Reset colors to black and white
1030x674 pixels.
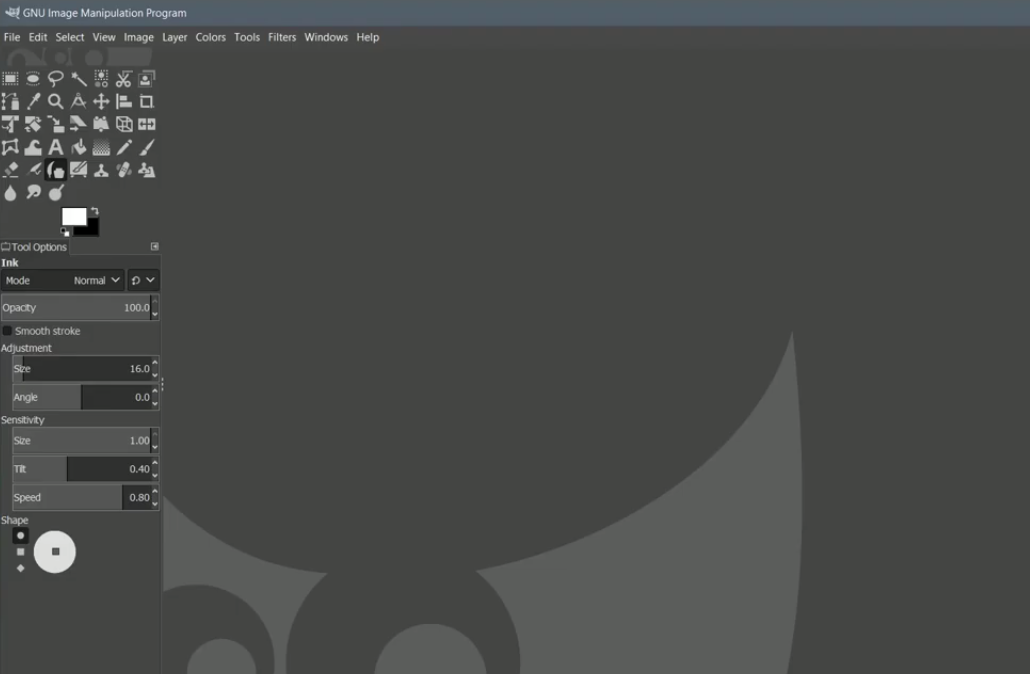[64, 230]
